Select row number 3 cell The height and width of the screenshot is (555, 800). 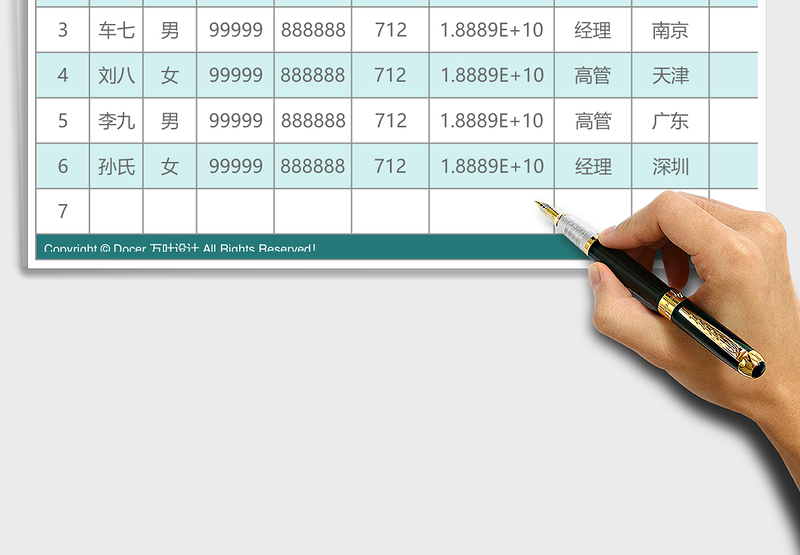(x=63, y=30)
